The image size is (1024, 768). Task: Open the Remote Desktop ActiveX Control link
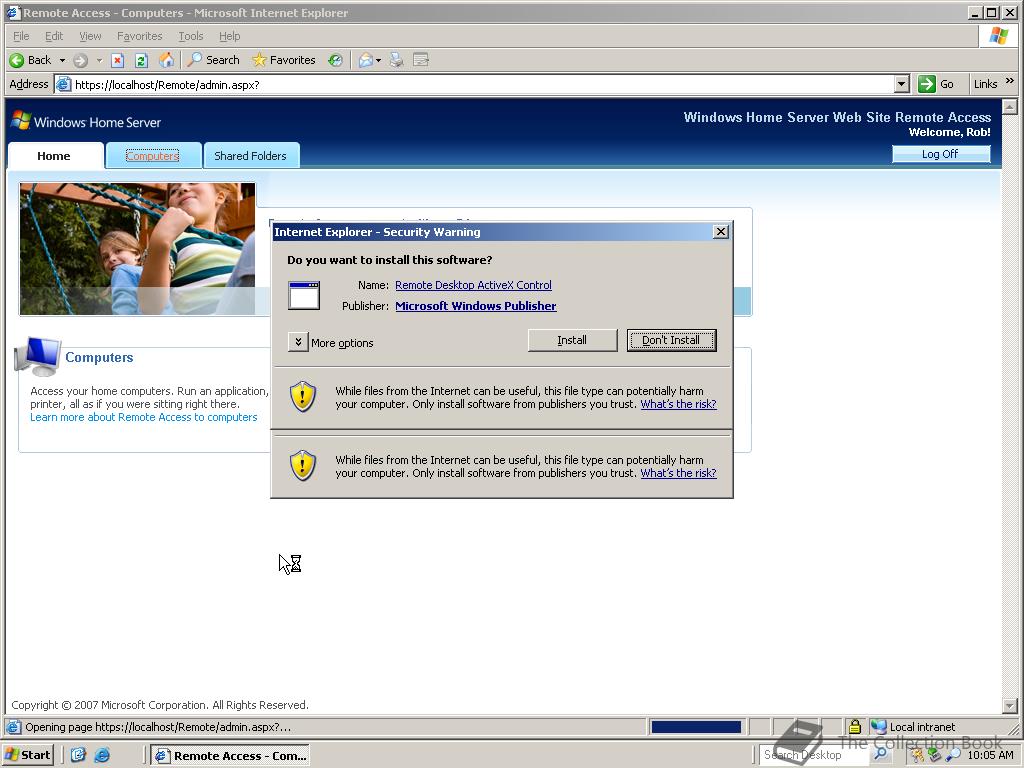click(473, 285)
